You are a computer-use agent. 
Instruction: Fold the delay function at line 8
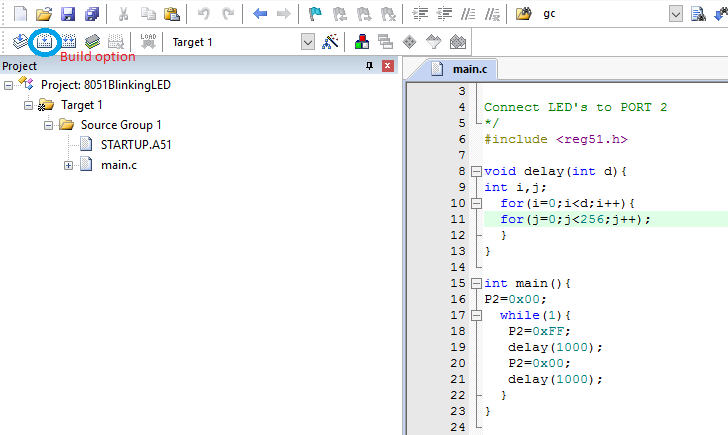pyautogui.click(x=476, y=172)
